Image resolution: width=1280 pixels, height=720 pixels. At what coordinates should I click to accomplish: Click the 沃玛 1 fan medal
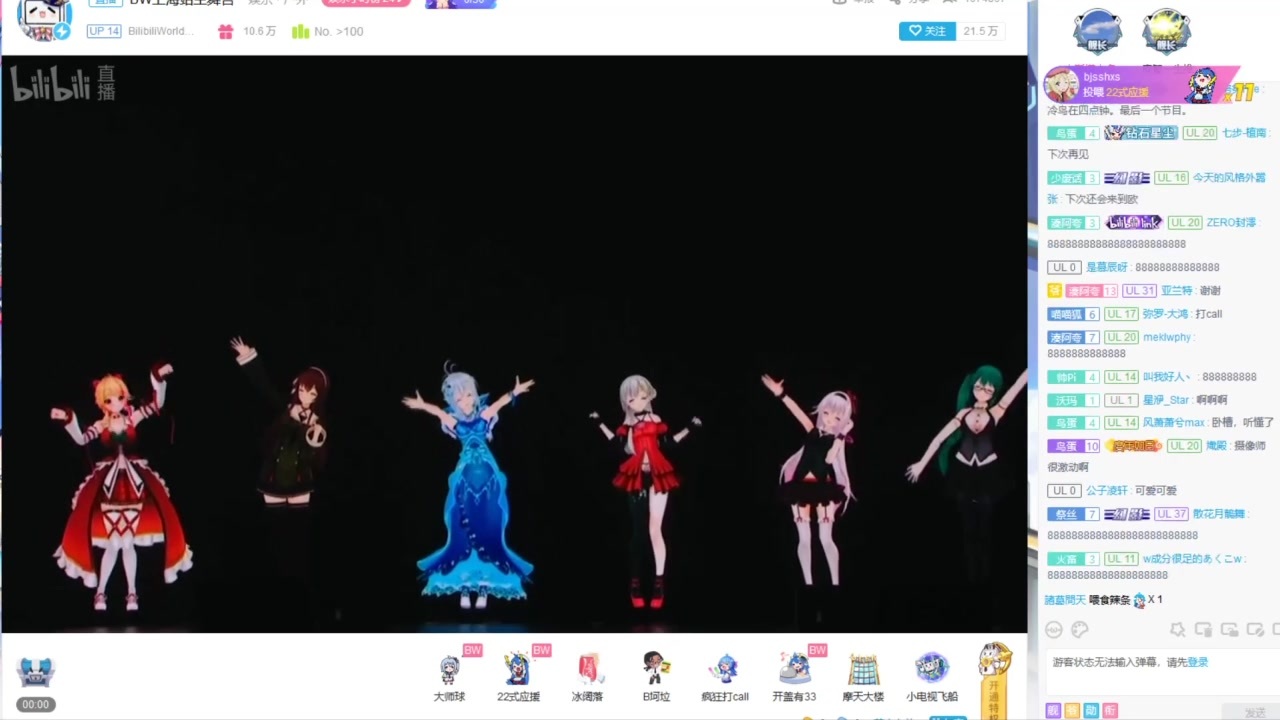coord(1074,400)
